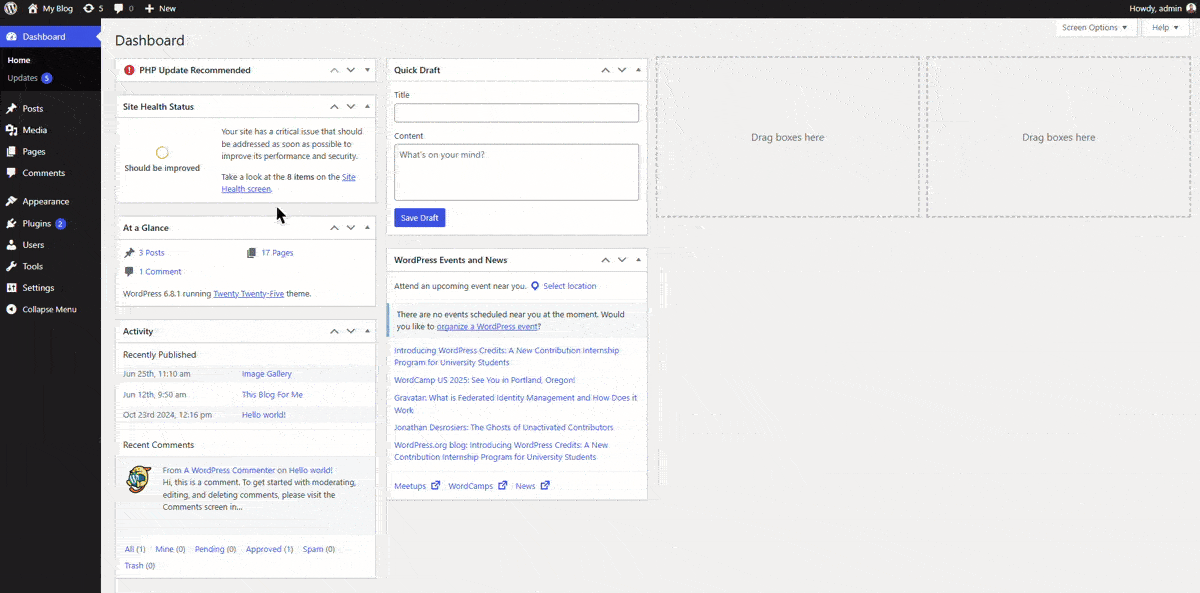
Task: Open My Blog site link
Action: [50, 8]
